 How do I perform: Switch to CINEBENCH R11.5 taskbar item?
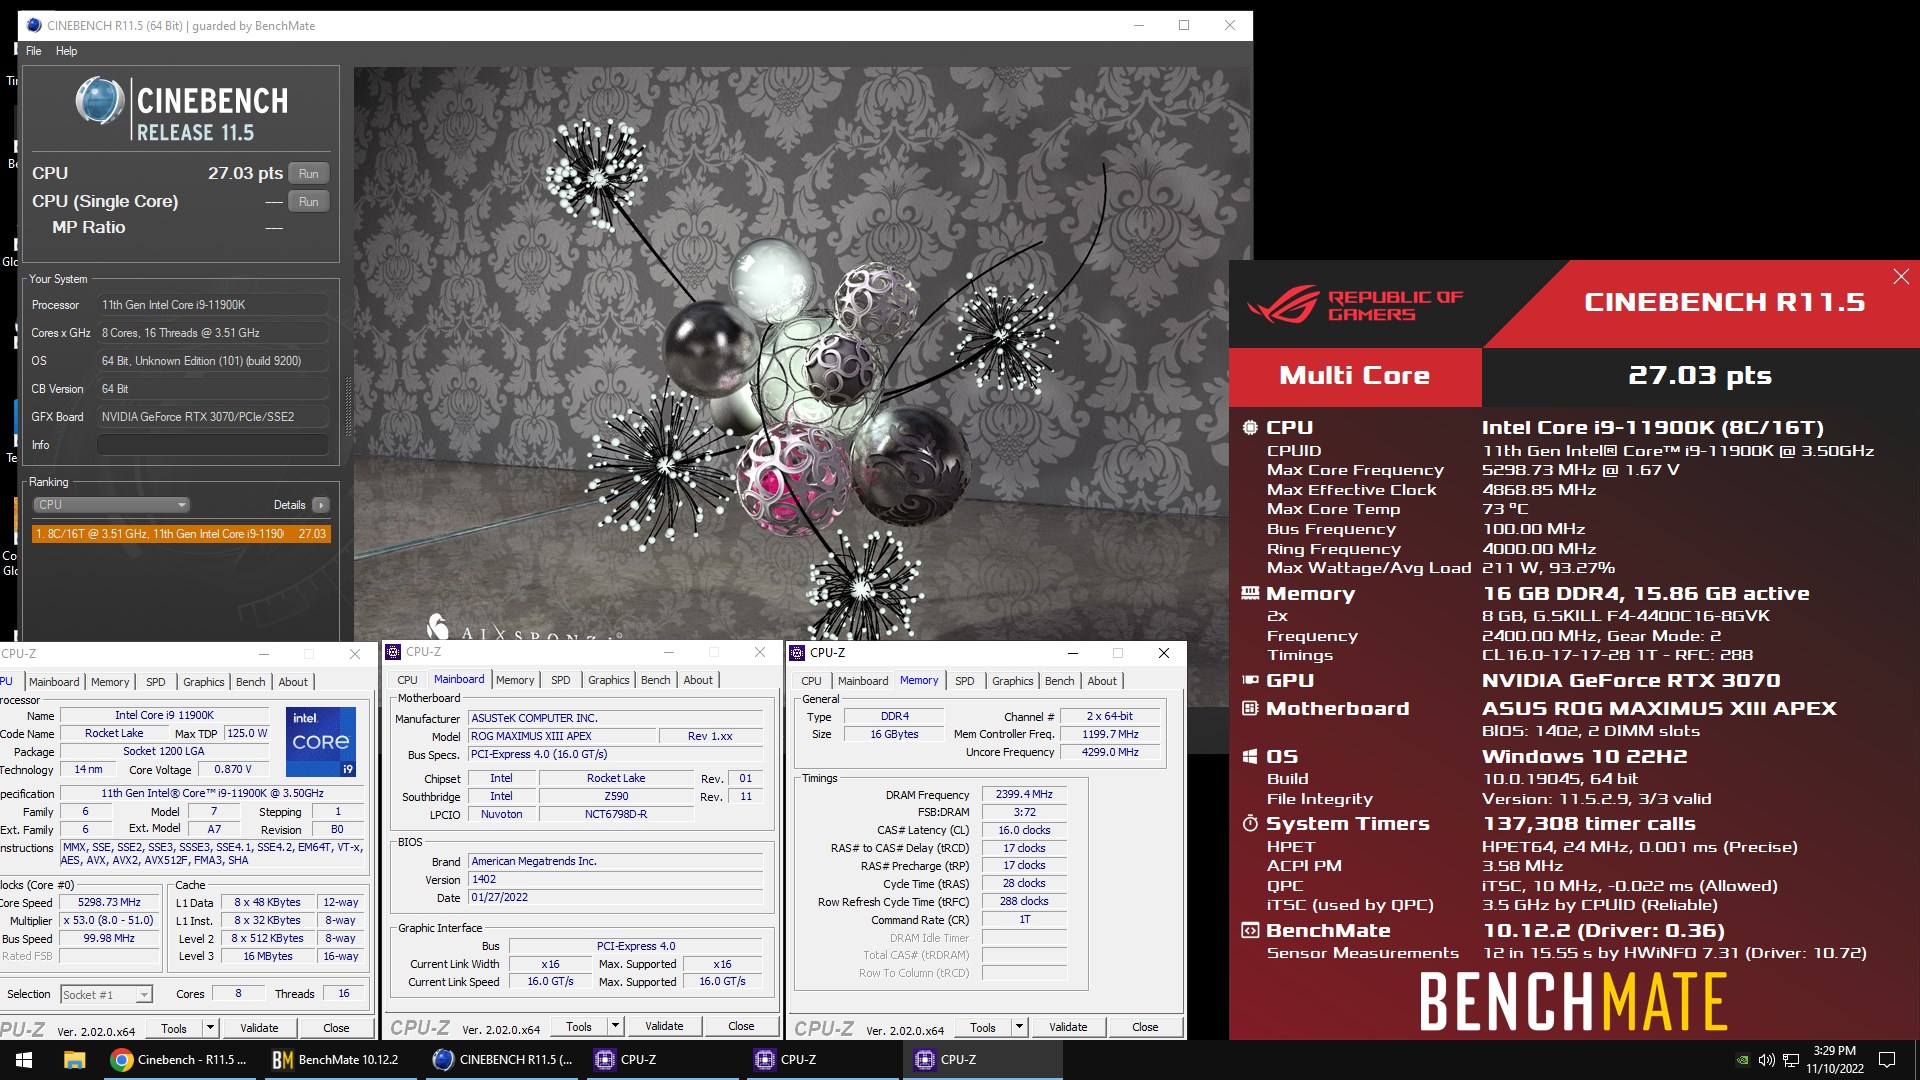[503, 1060]
